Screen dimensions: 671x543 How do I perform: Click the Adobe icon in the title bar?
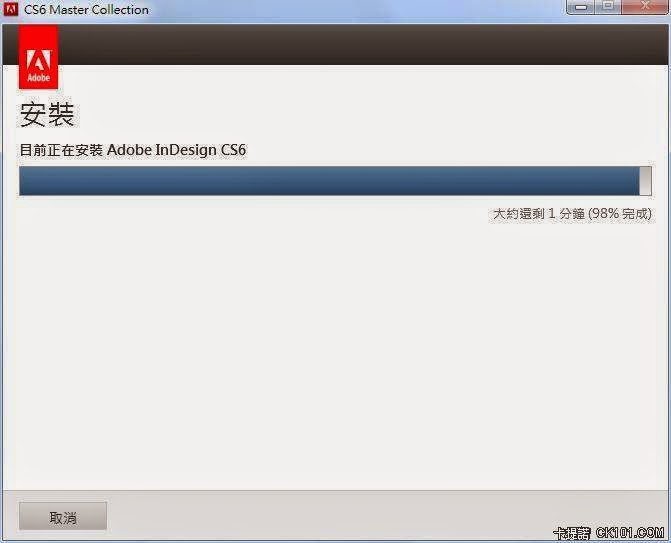(10, 9)
